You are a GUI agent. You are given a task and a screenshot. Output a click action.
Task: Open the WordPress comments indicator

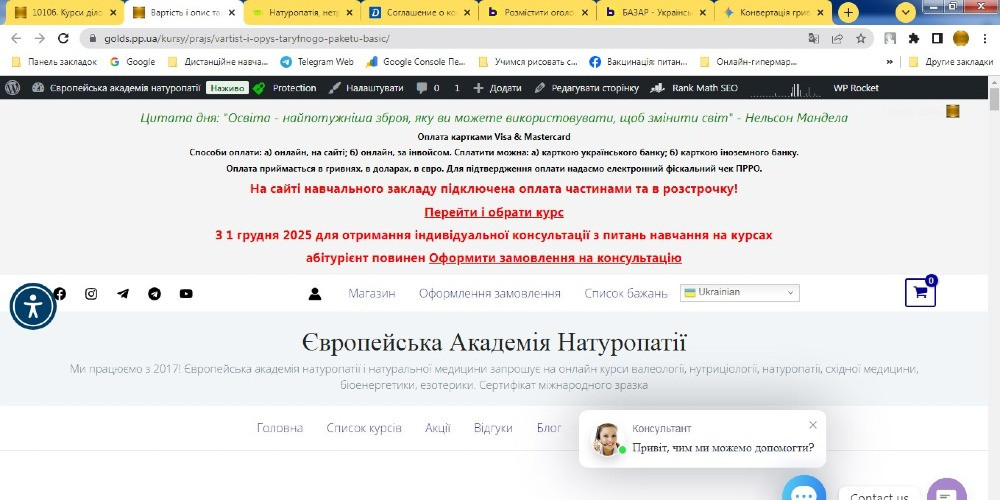coord(428,88)
